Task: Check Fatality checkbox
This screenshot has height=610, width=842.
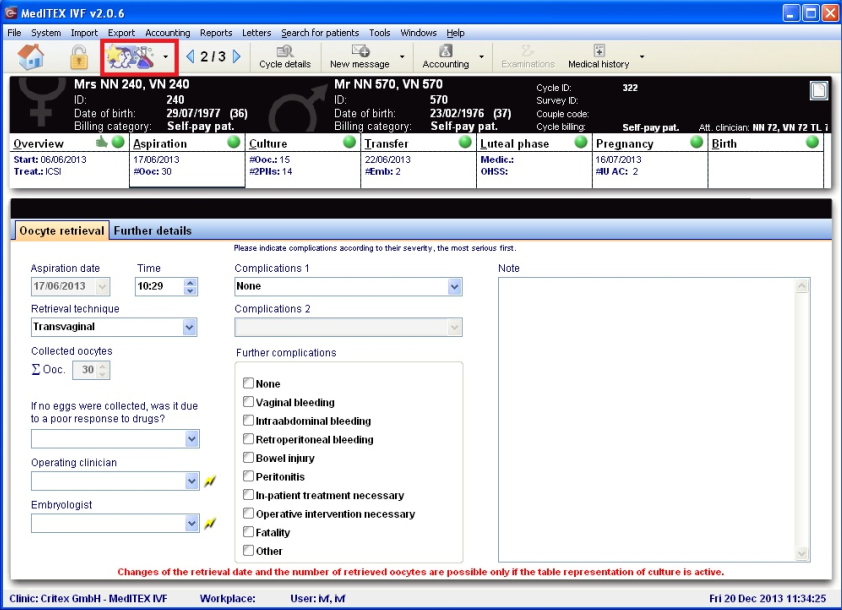Action: pos(248,532)
